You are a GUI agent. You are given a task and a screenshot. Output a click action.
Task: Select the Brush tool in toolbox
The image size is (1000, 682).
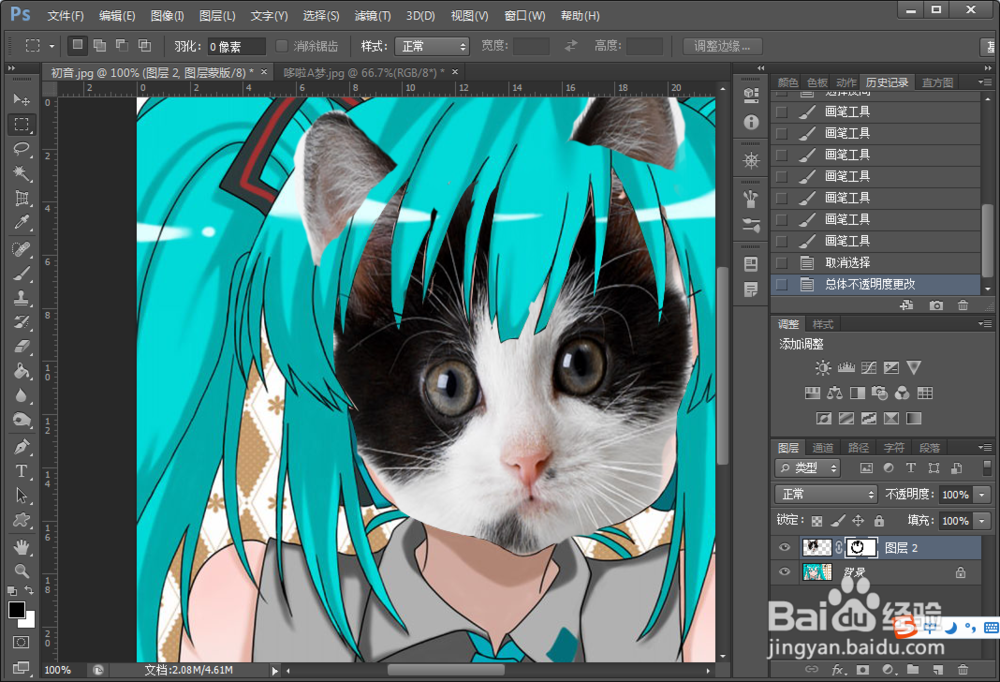(21, 273)
